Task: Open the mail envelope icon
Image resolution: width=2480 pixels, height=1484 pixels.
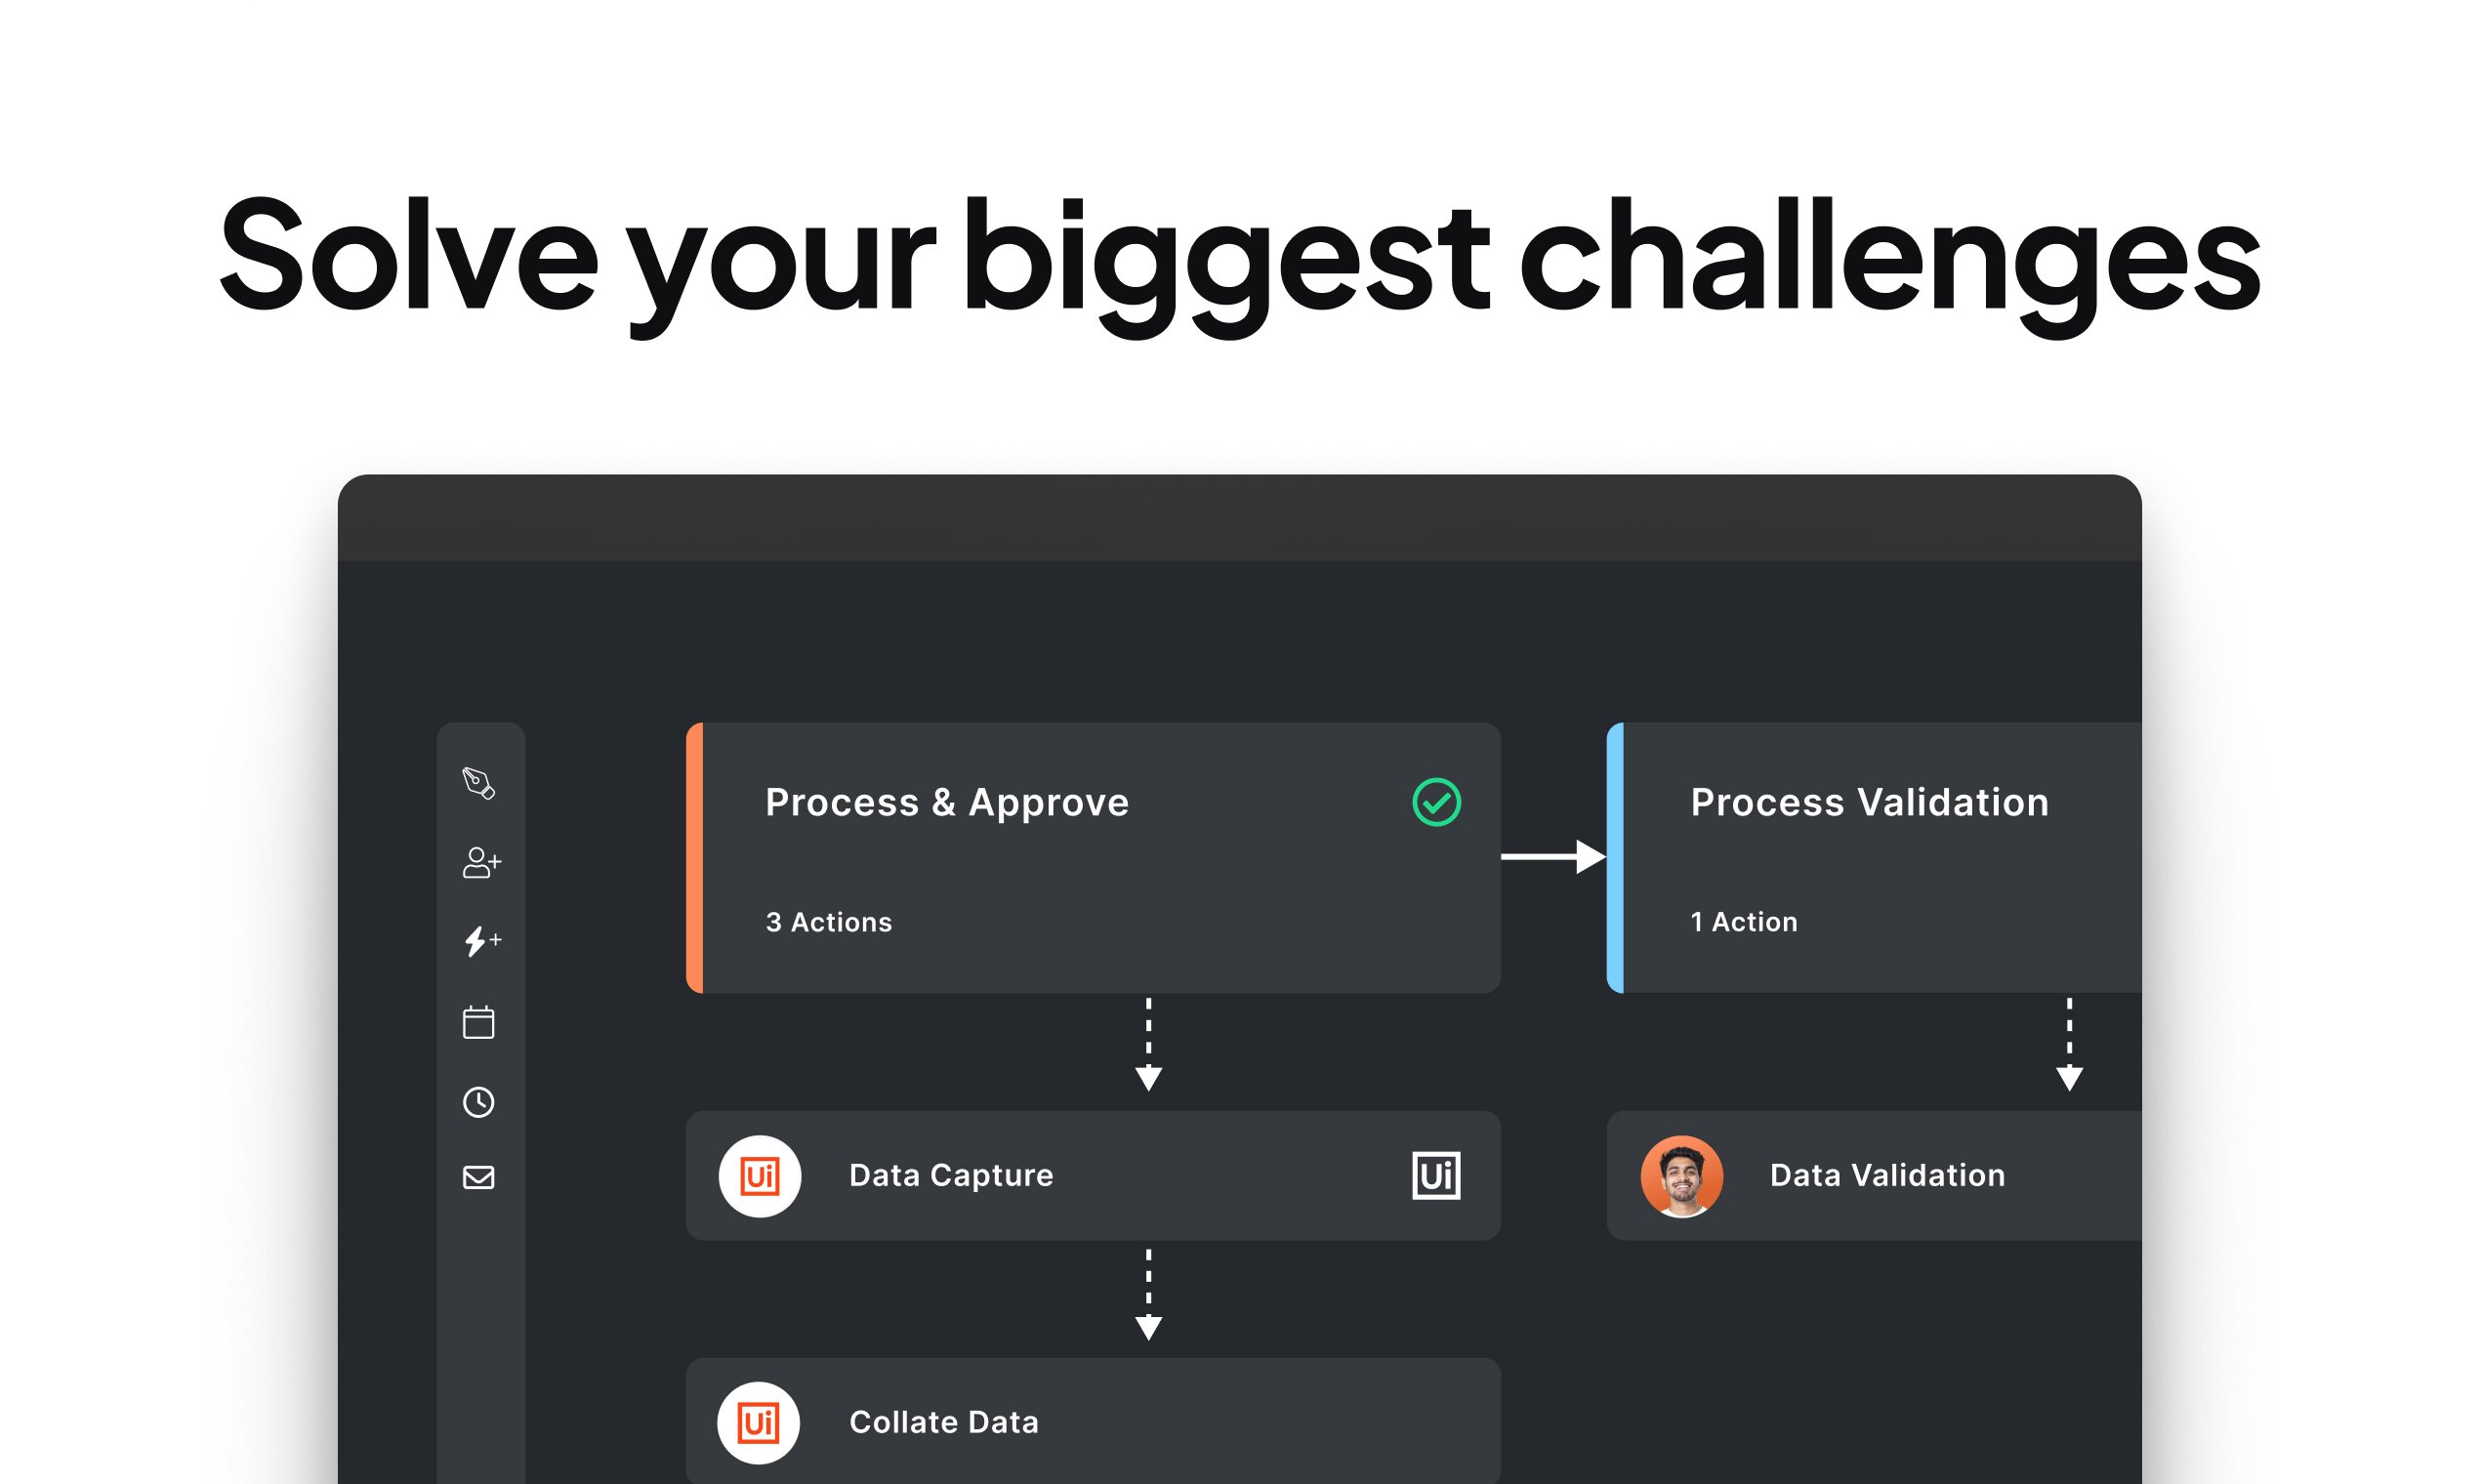Action: point(479,1178)
